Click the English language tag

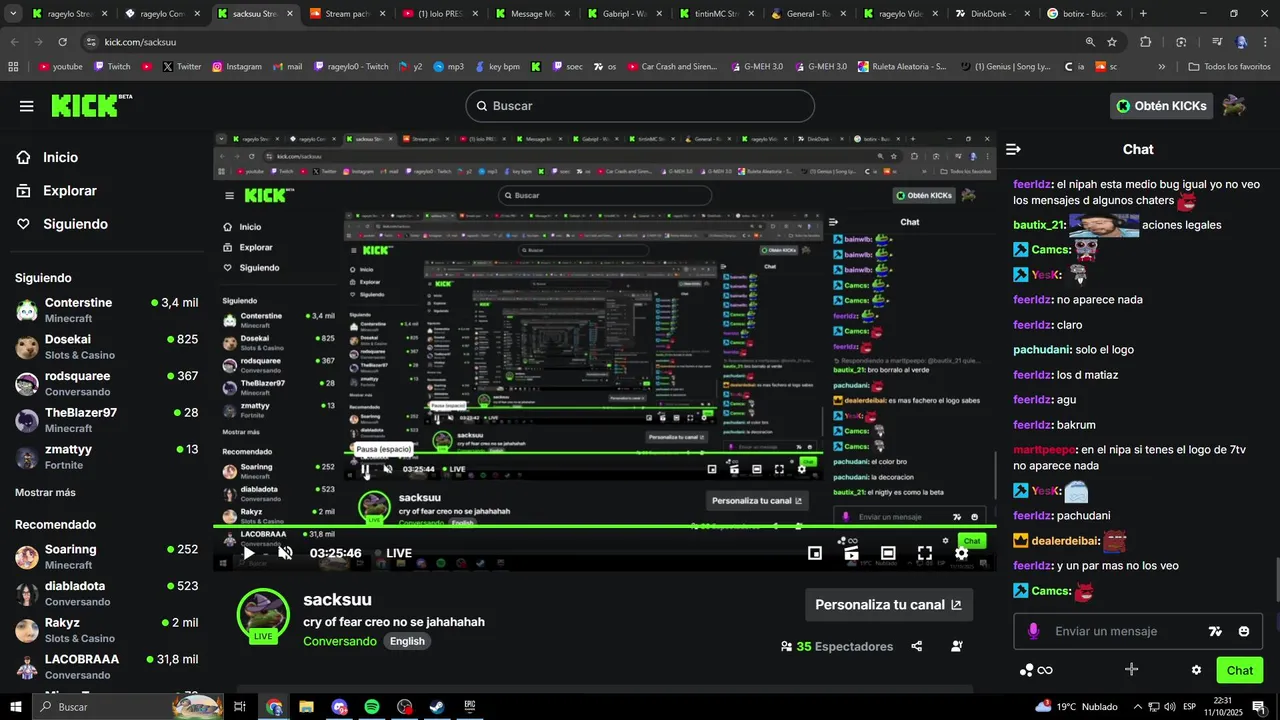coord(407,641)
